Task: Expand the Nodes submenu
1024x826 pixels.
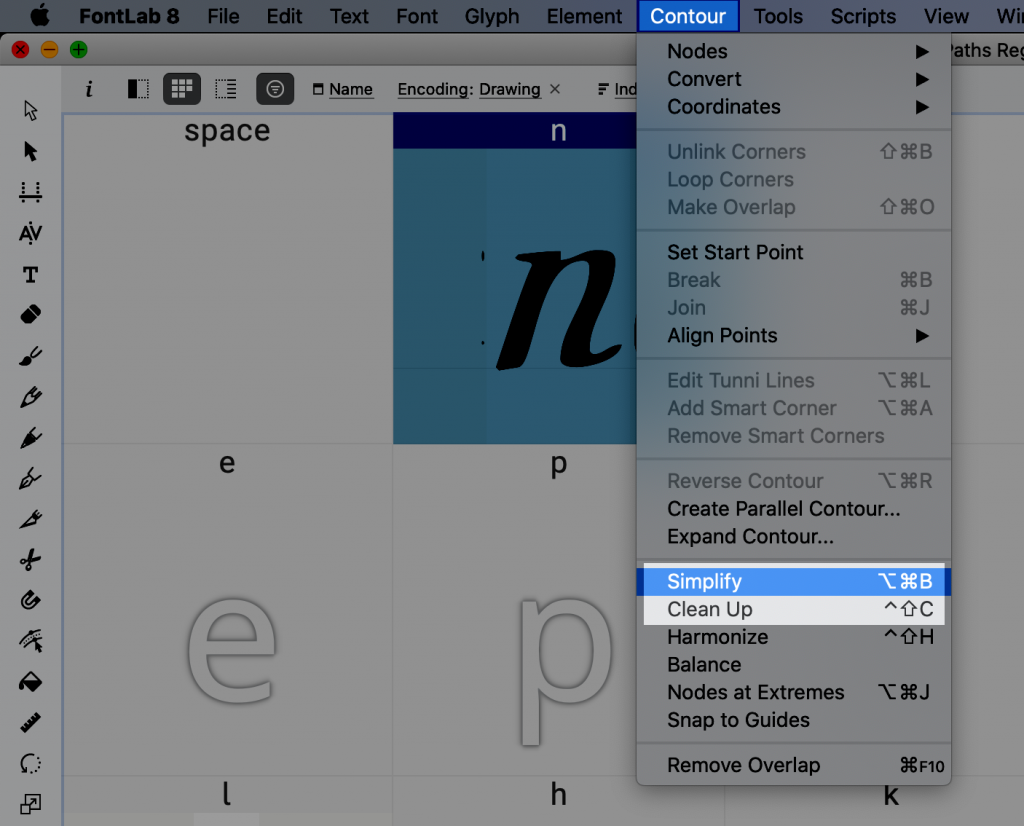Action: 793,51
